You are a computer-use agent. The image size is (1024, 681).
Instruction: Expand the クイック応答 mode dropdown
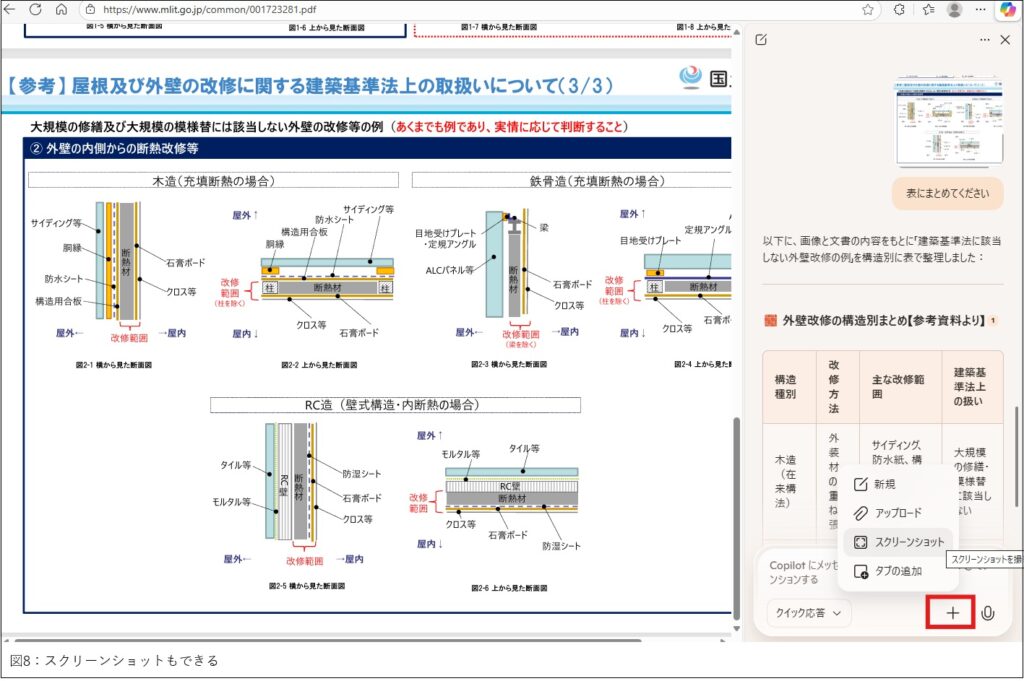pyautogui.click(x=809, y=612)
